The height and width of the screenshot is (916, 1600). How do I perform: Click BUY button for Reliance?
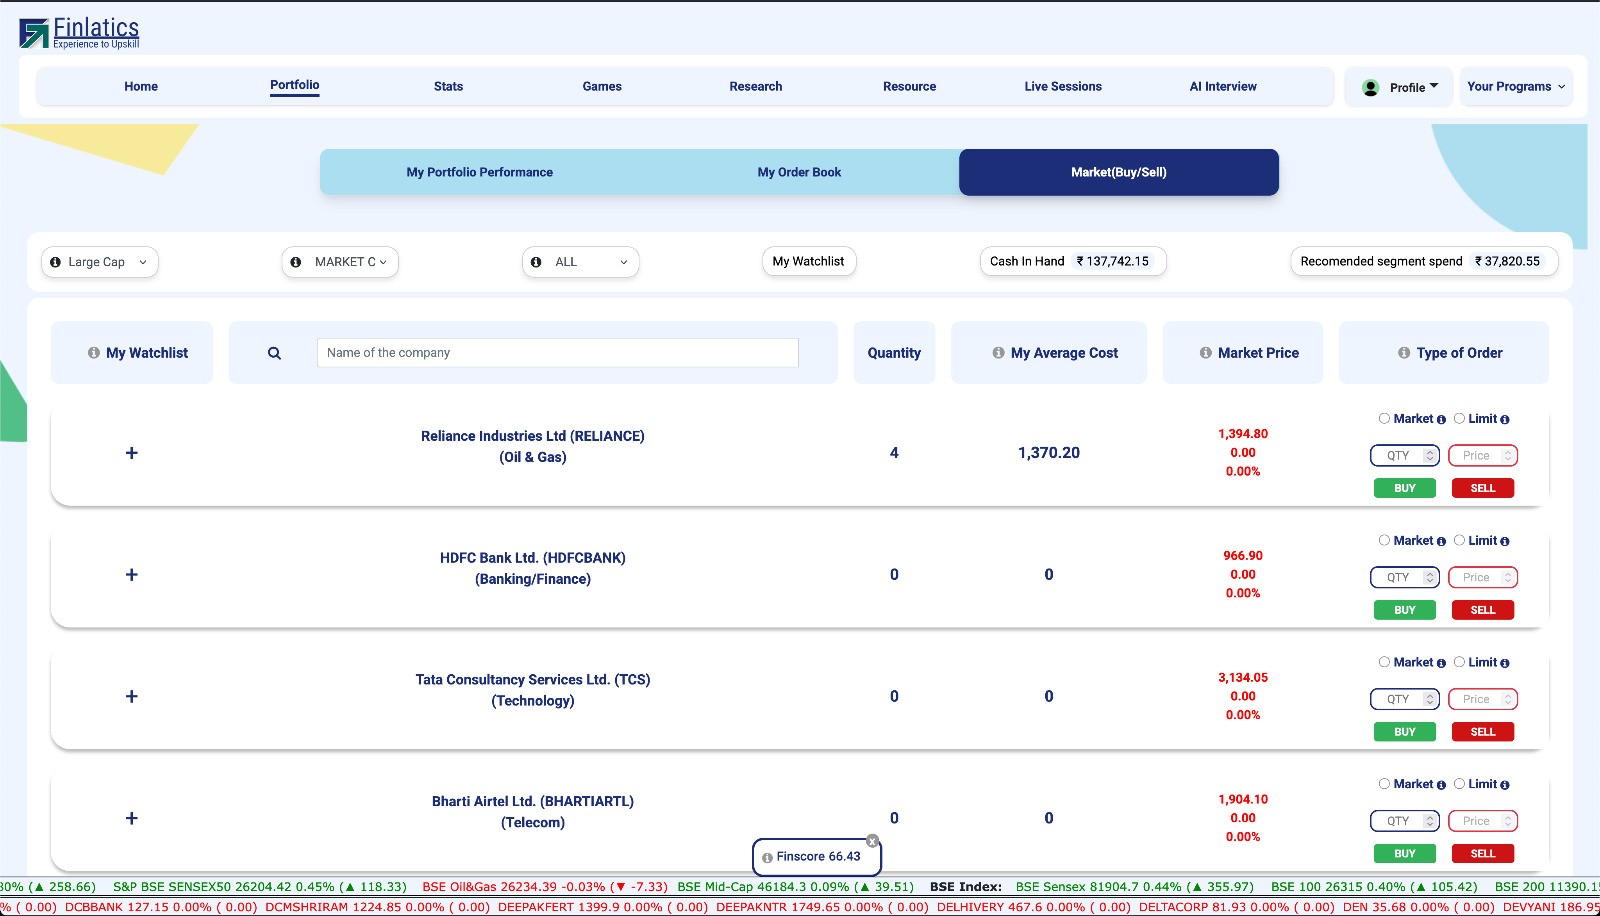[x=1405, y=488]
